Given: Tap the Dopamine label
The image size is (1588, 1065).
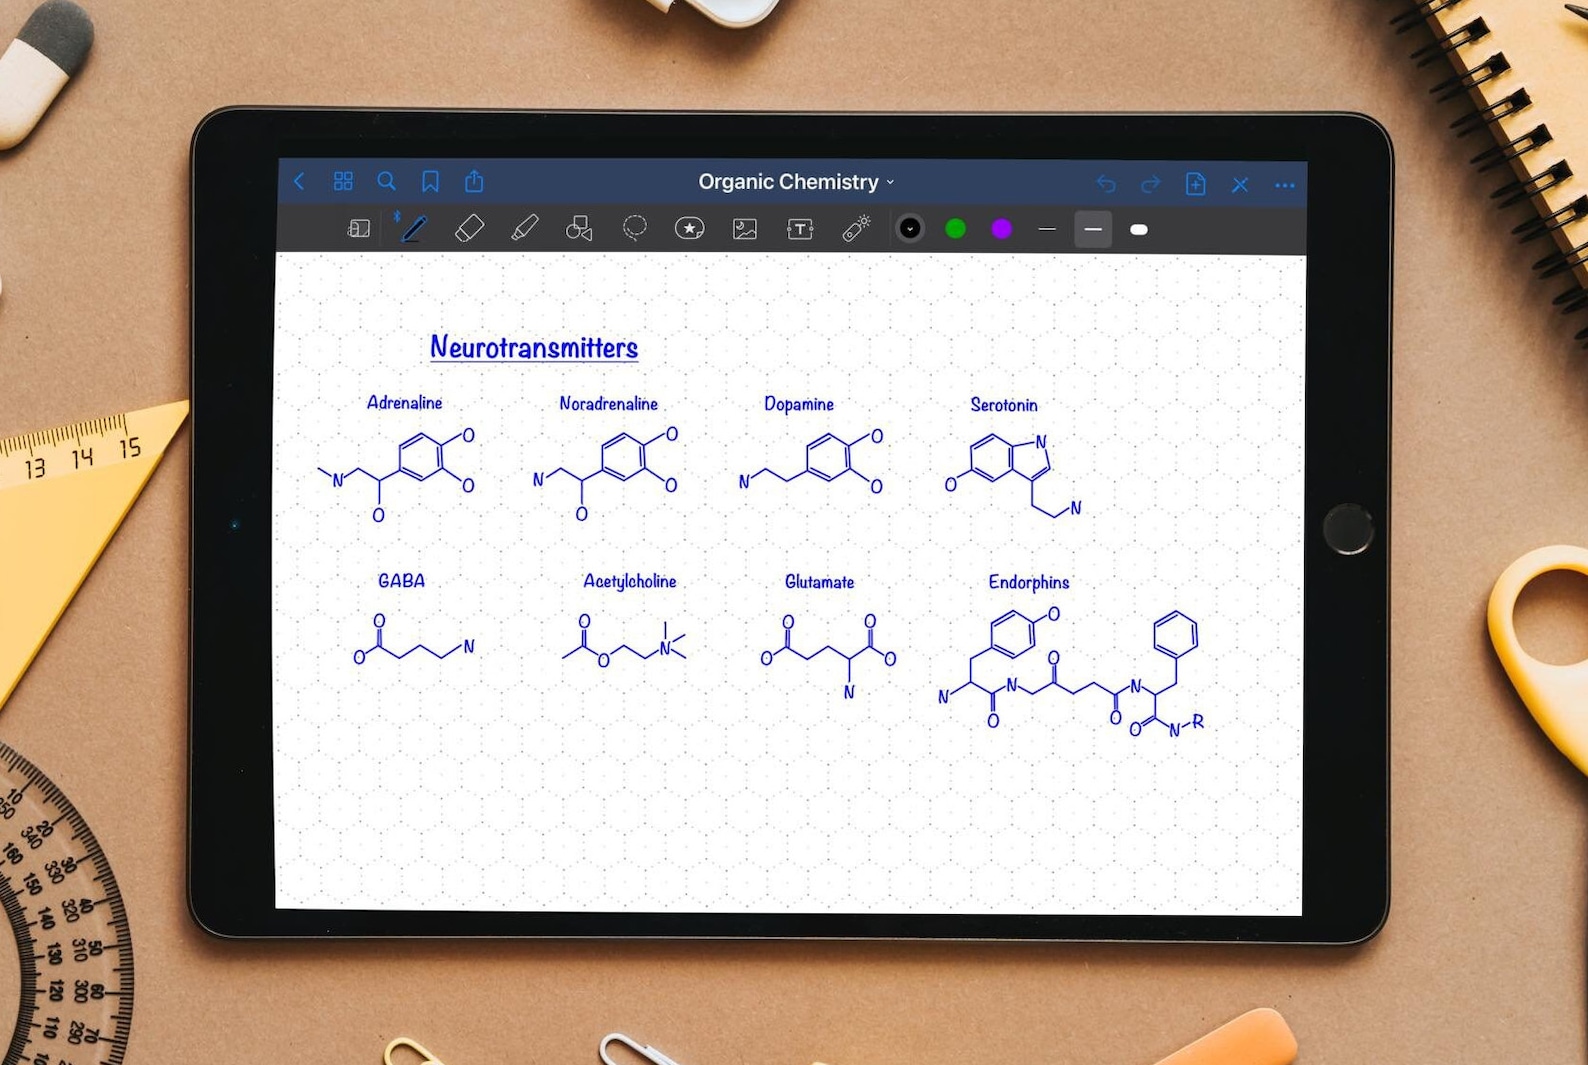Looking at the screenshot, I should point(799,404).
